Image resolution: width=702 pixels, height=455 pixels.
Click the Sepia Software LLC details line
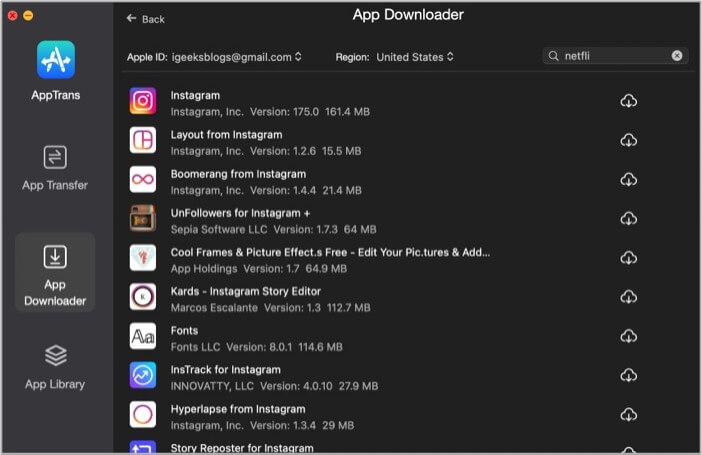(x=273, y=230)
